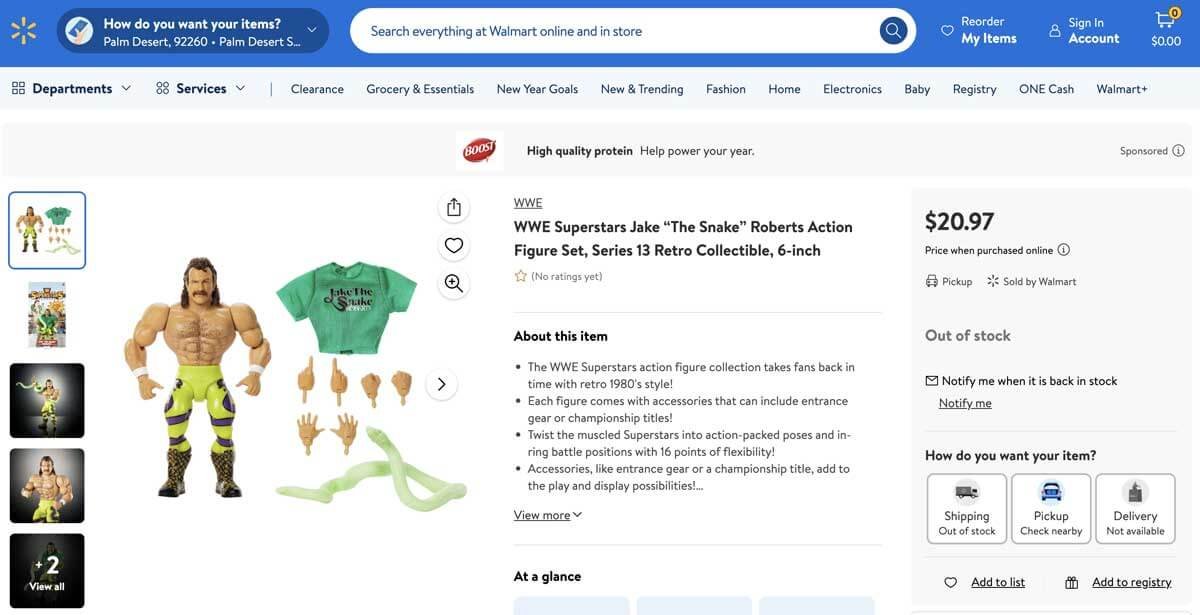Open the Electronics category

pyautogui.click(x=852, y=87)
